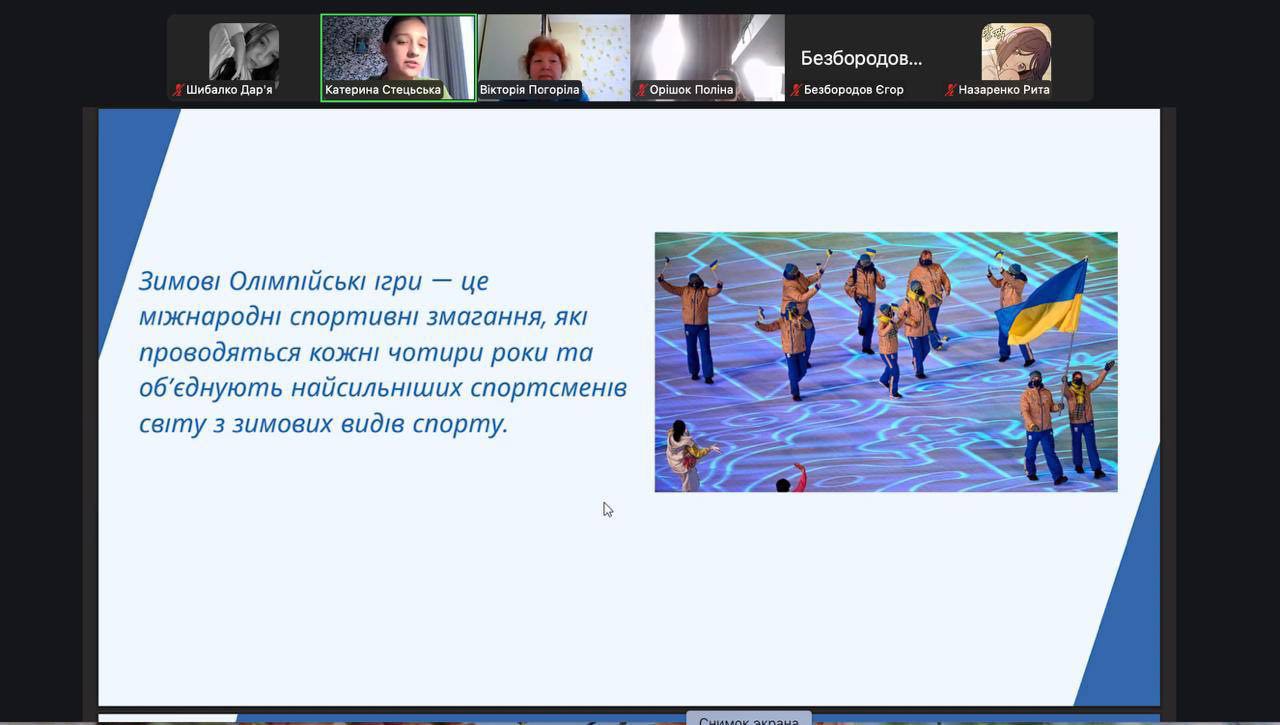
Task: Click the Ukrainian flag in the slide photo
Action: [1045, 302]
